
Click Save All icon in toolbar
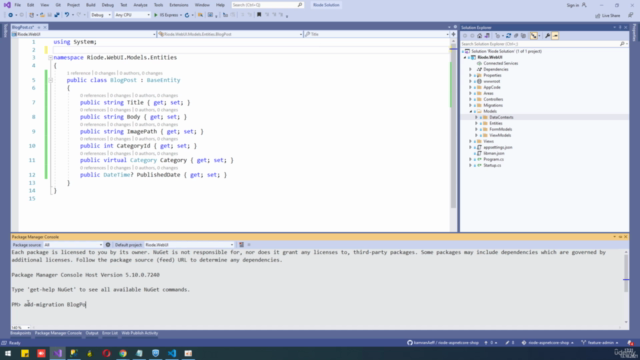pyautogui.click(x=57, y=15)
